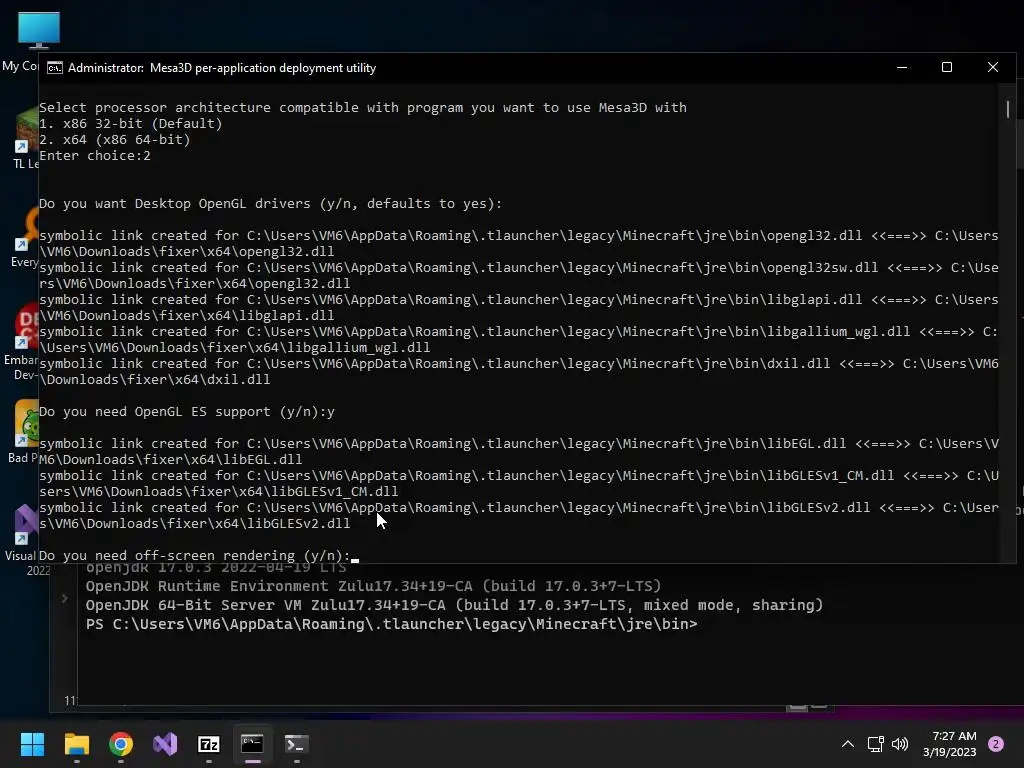The image size is (1024, 768).
Task: Click the Visual Studio 2022 desktop shortcut
Action: (24, 539)
